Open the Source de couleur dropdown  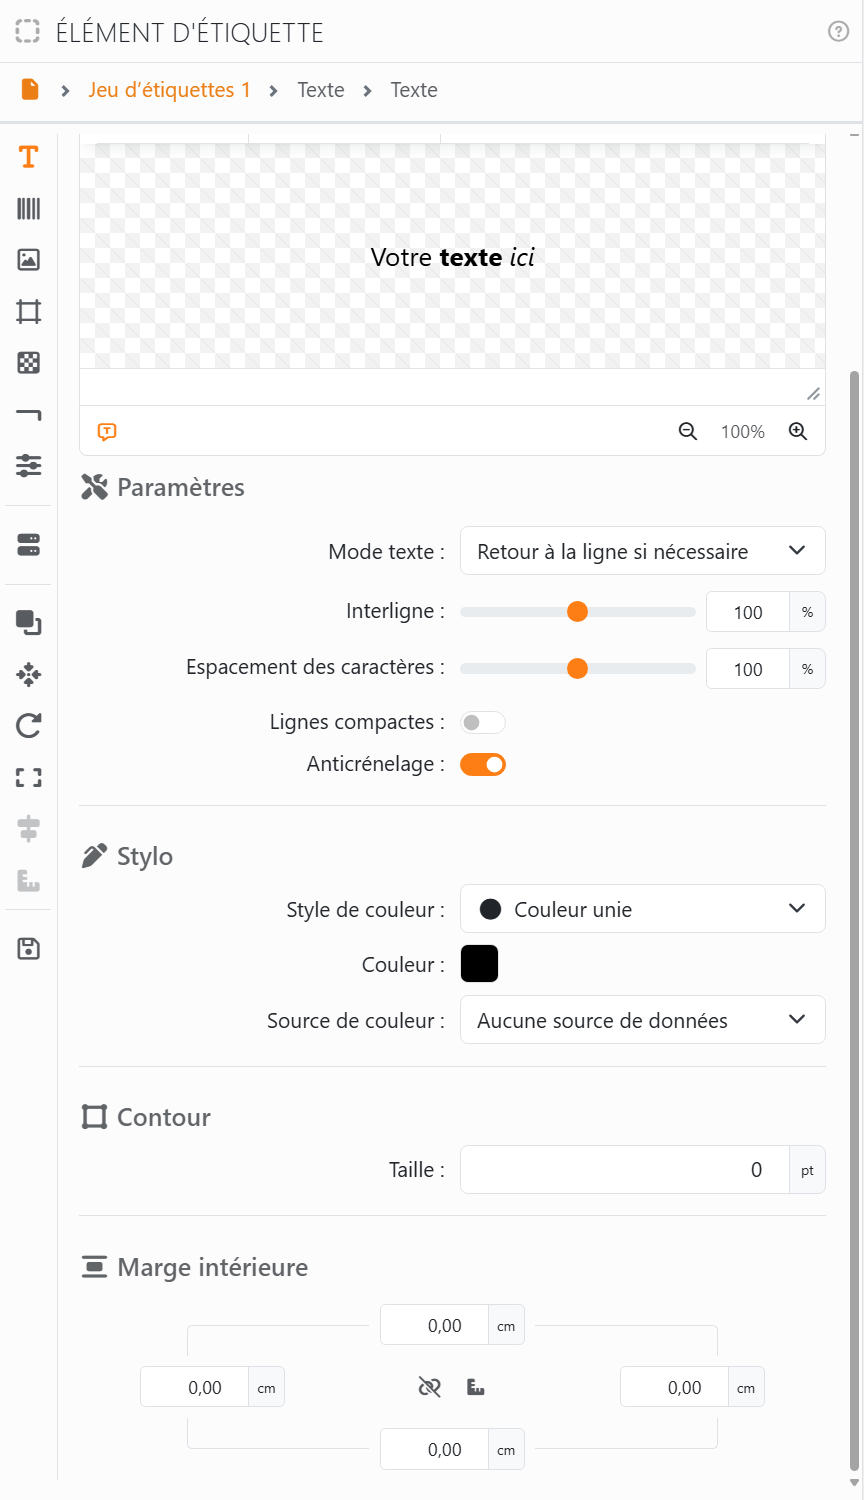(x=643, y=1020)
